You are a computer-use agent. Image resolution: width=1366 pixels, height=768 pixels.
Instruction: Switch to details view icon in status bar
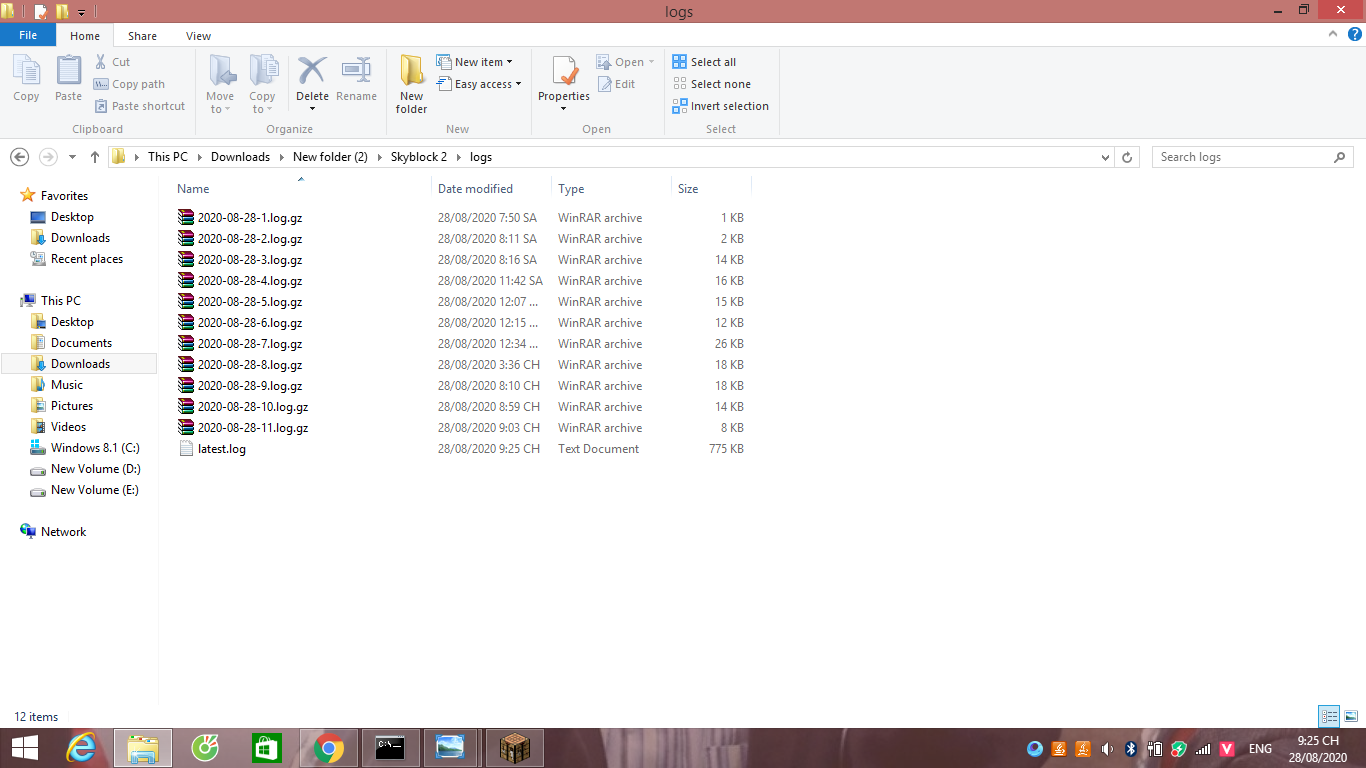coord(1329,716)
